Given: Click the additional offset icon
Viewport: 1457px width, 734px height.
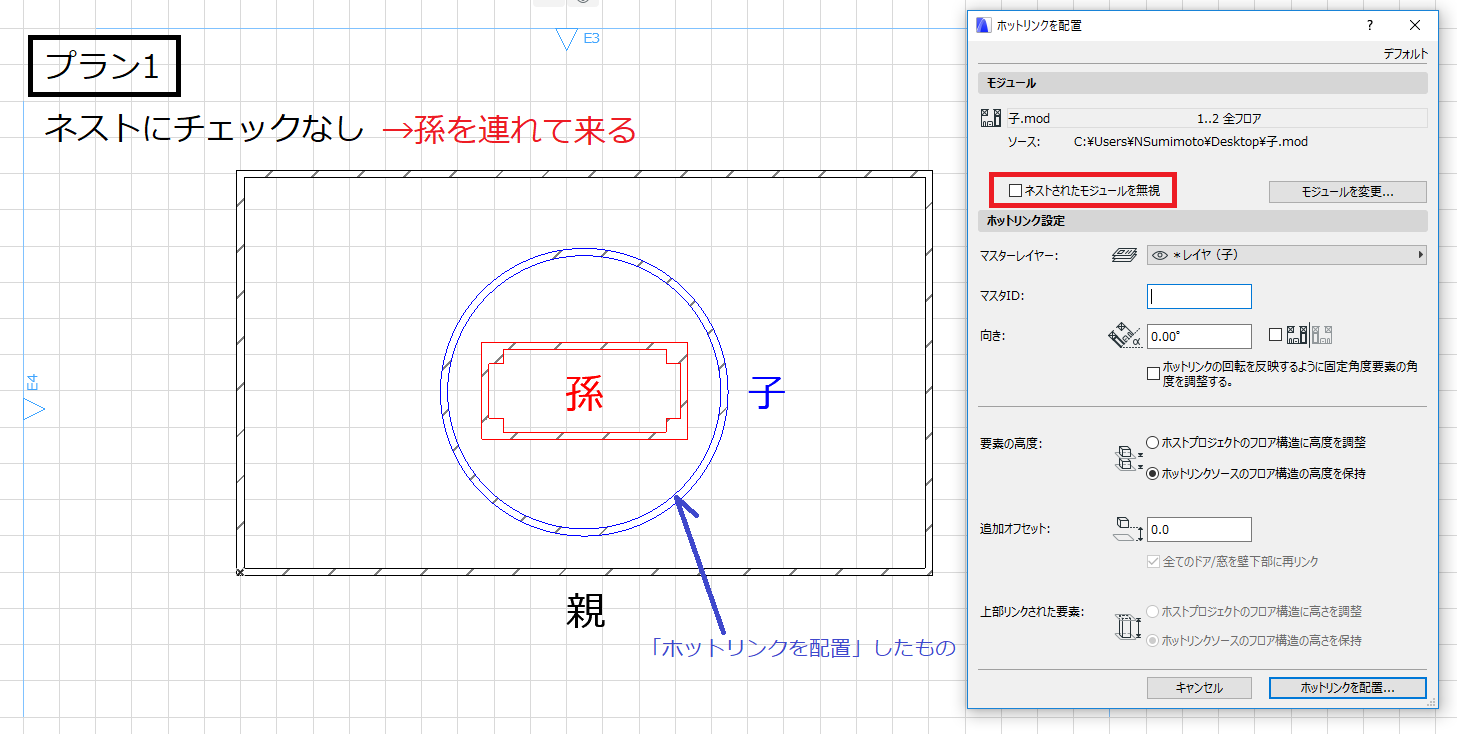Looking at the screenshot, I should pos(1127,530).
